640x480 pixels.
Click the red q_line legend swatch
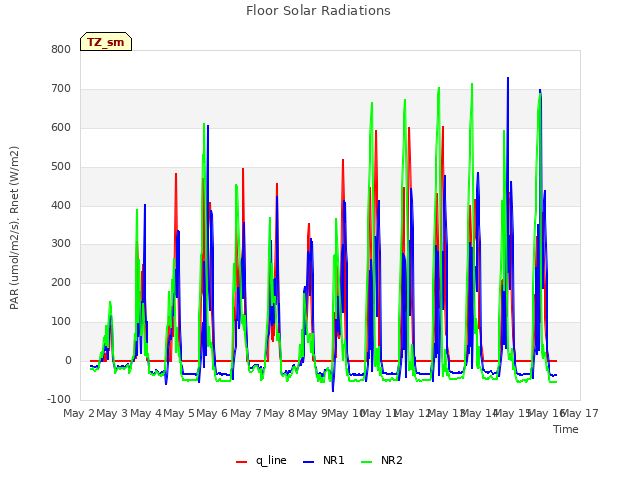click(241, 462)
